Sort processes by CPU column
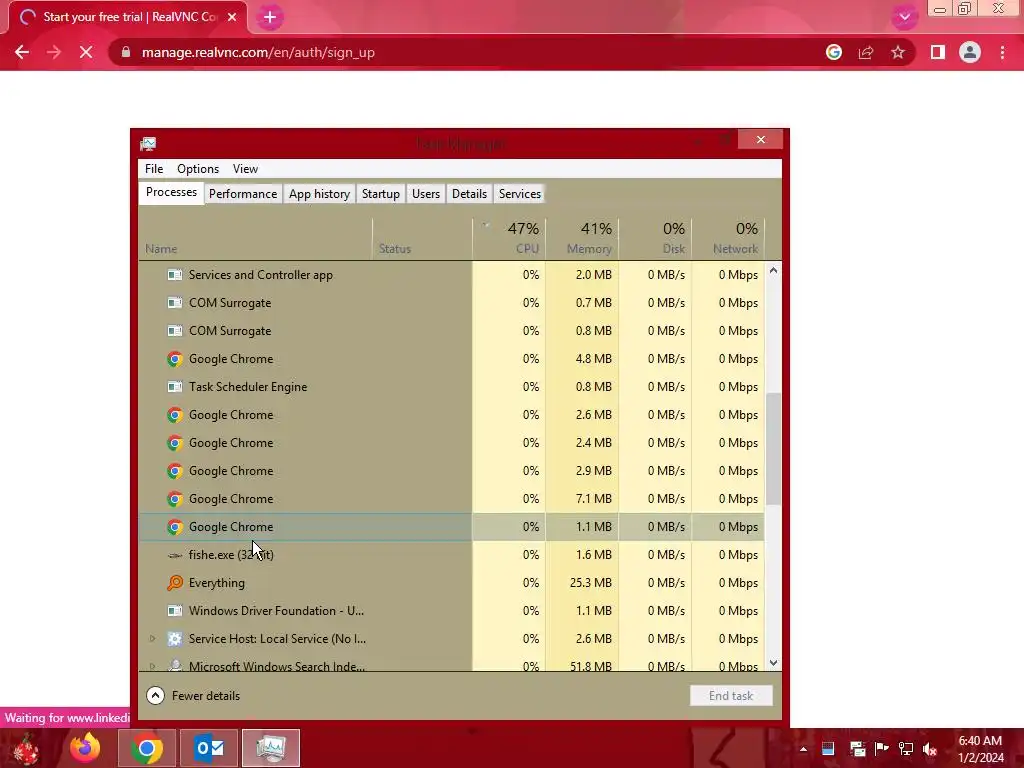This screenshot has width=1024, height=768. [509, 239]
